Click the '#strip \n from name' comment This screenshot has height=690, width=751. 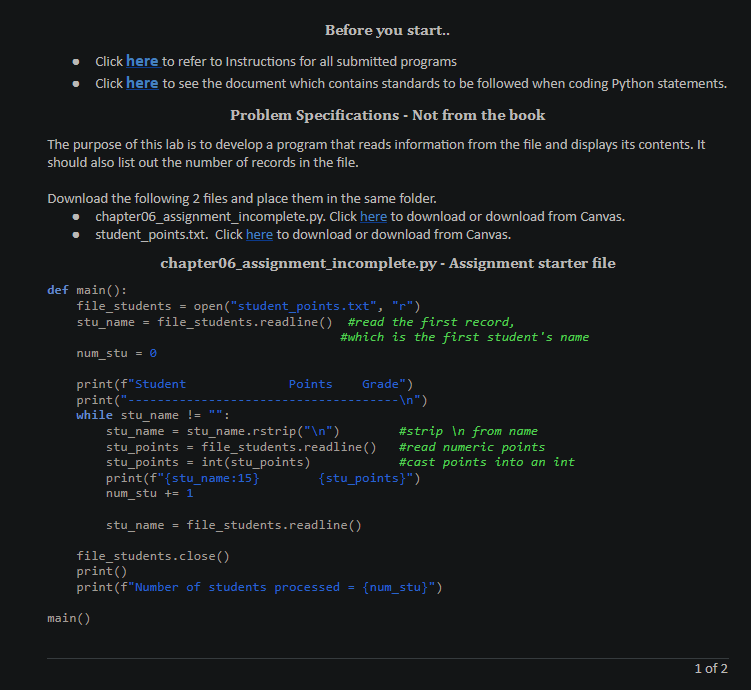(468, 431)
